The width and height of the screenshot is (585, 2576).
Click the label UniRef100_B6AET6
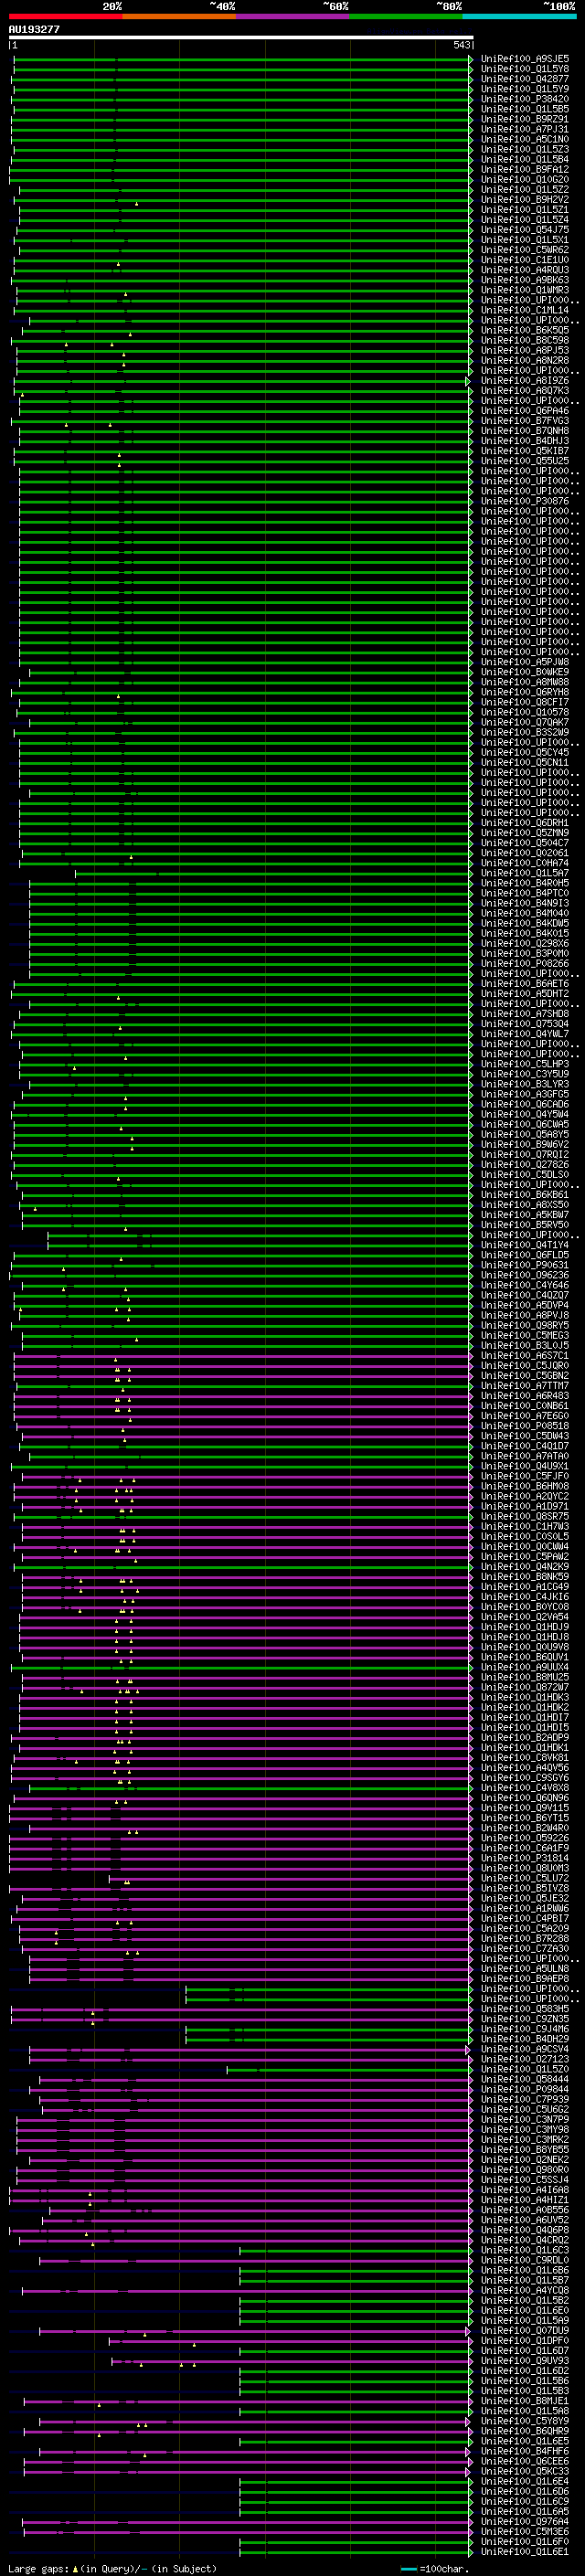[x=525, y=984]
